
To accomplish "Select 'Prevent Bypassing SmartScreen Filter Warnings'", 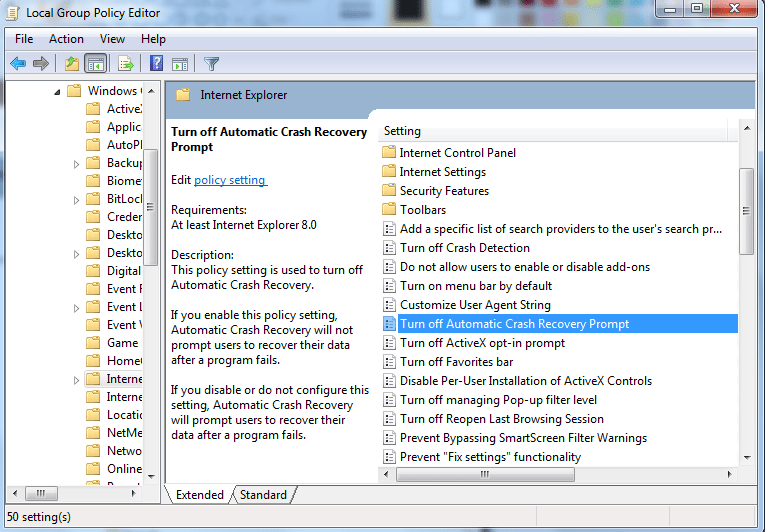I will coord(523,438).
